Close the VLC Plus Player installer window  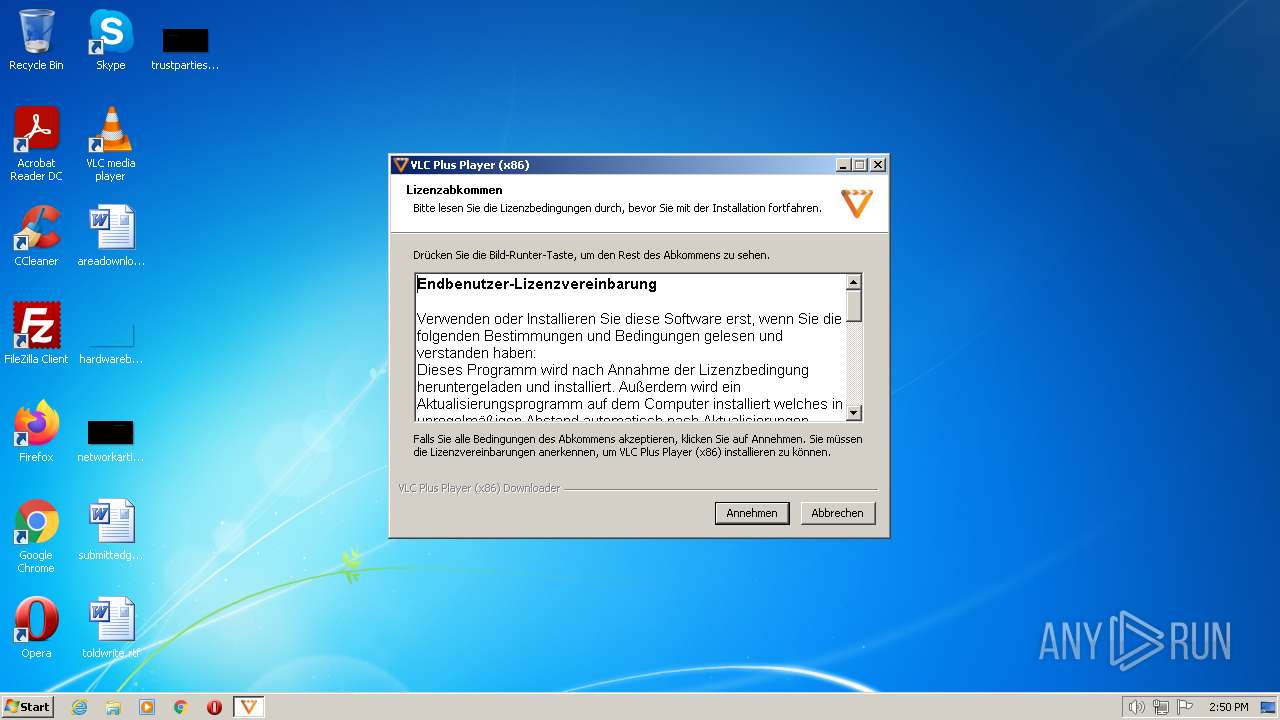(x=878, y=165)
